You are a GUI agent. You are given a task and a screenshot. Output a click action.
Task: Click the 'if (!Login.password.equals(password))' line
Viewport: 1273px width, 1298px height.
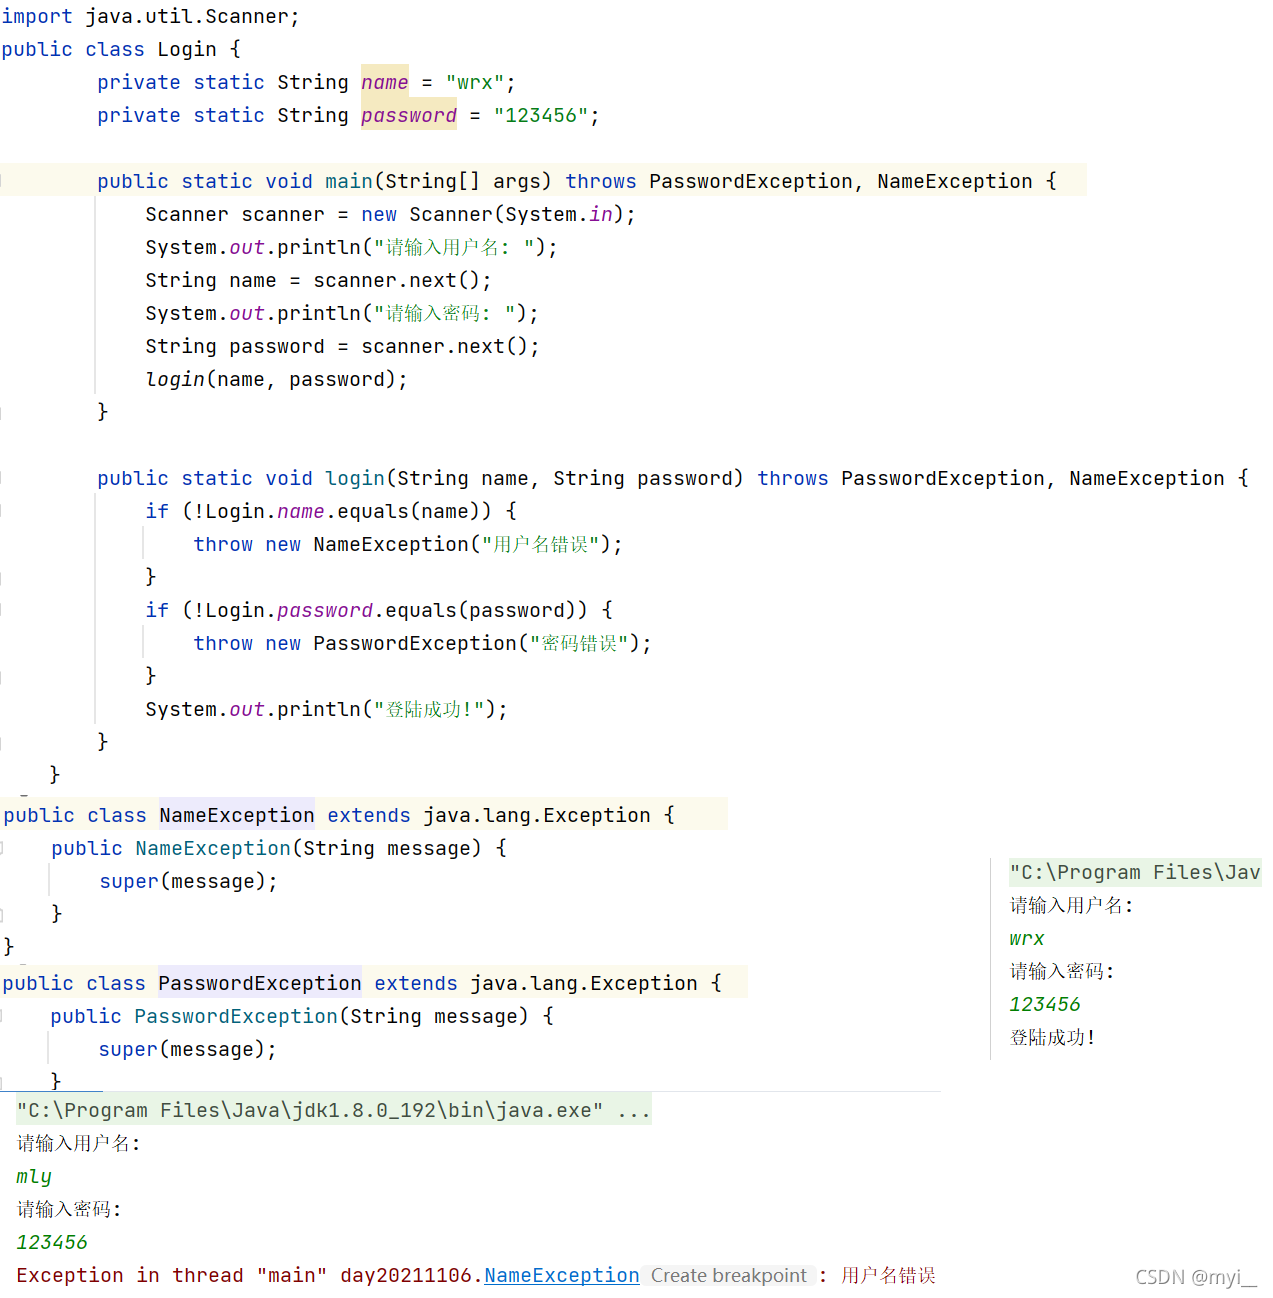point(379,610)
